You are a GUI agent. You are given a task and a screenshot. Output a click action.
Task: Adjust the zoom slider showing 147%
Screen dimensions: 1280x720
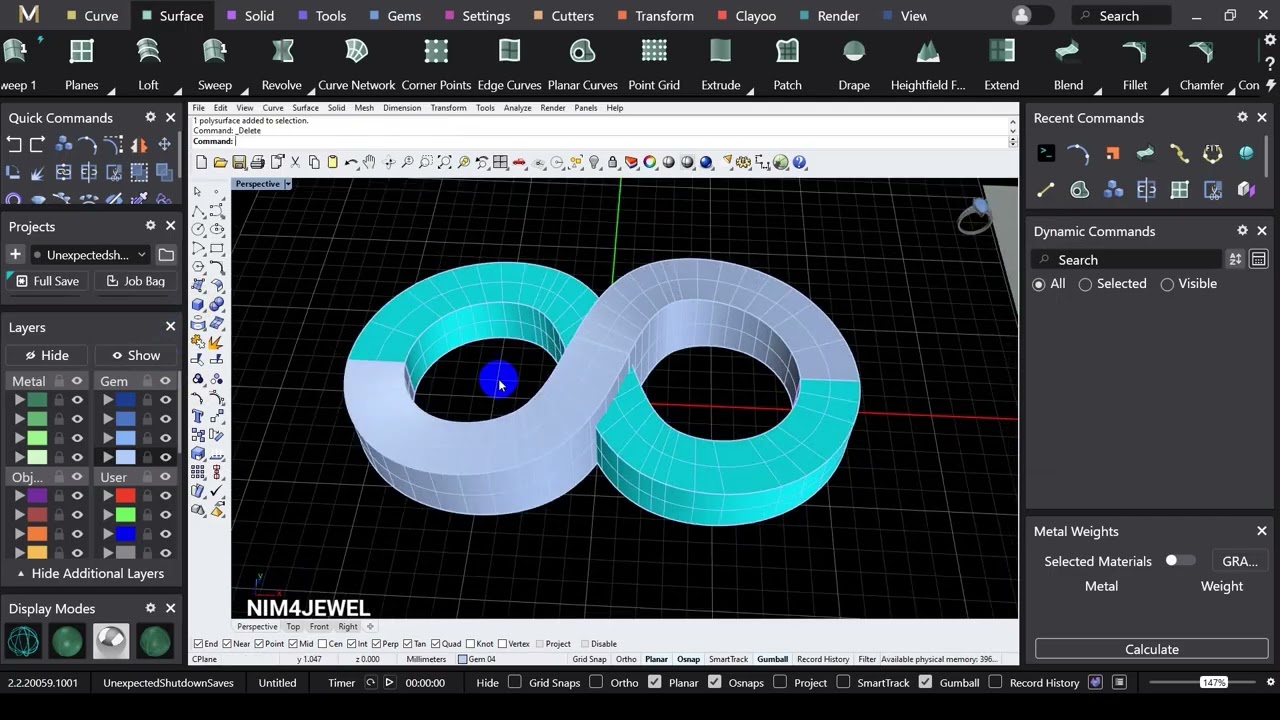tap(1212, 682)
